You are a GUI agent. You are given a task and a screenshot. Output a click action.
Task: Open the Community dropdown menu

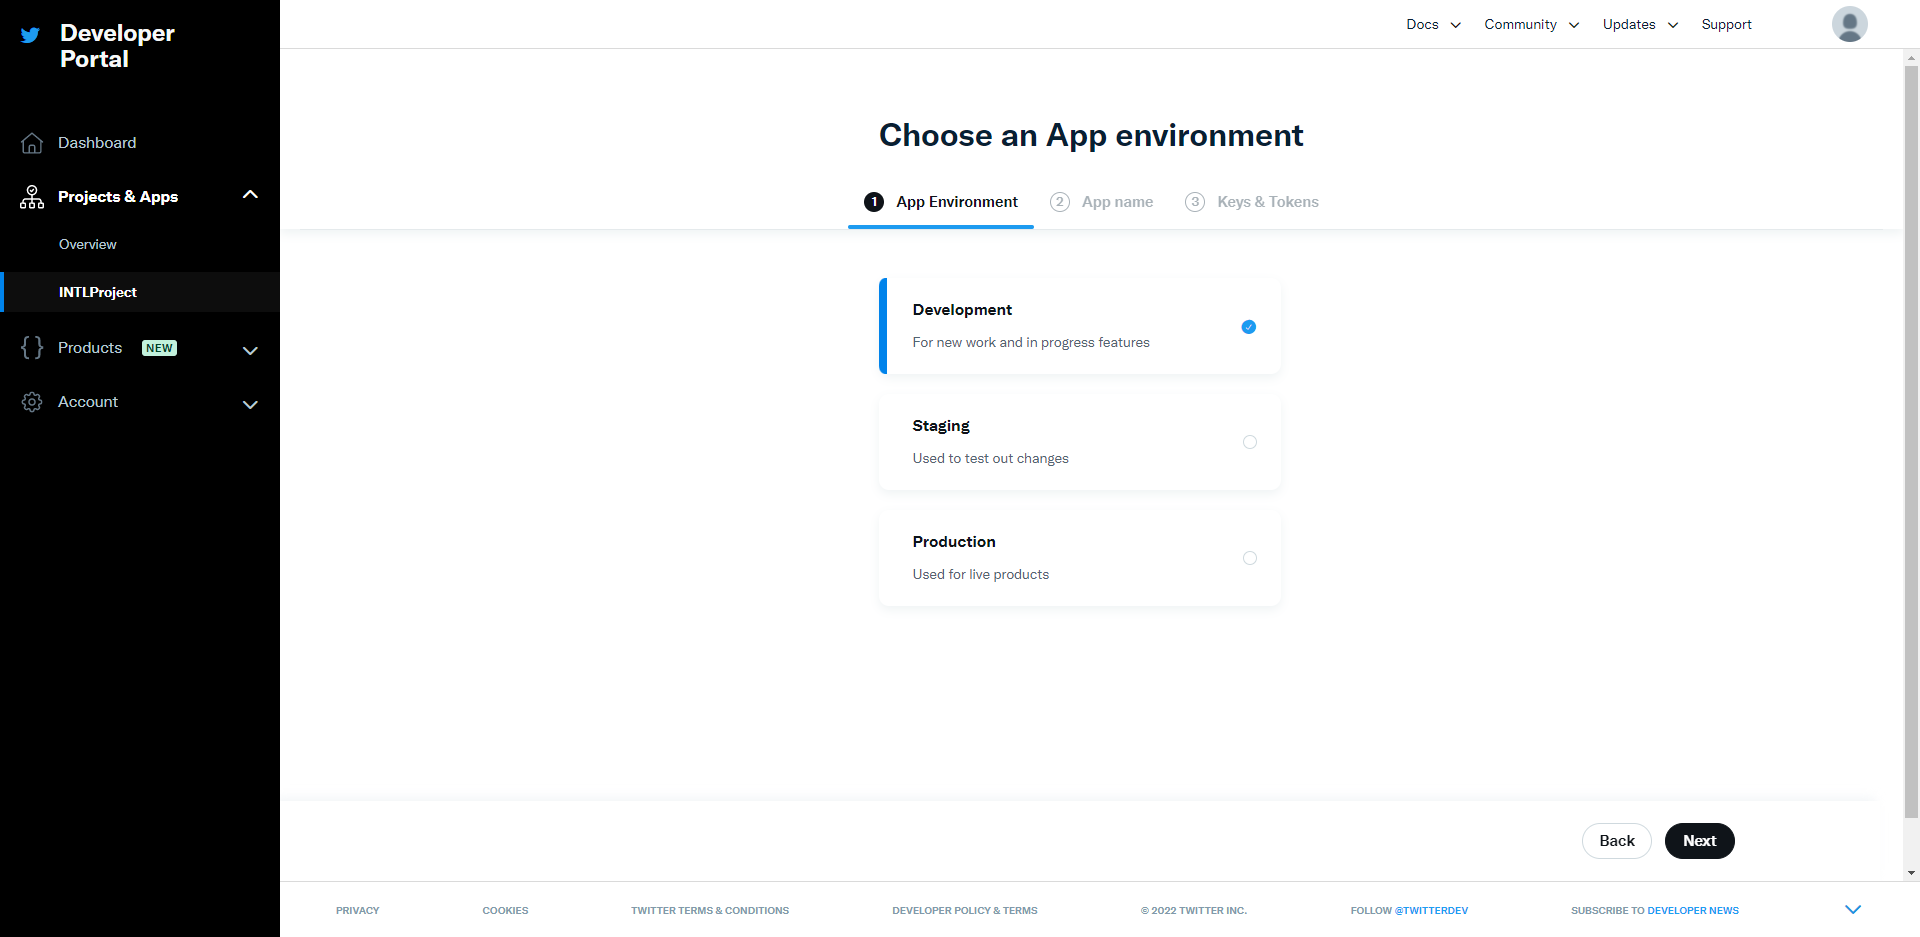coord(1530,23)
